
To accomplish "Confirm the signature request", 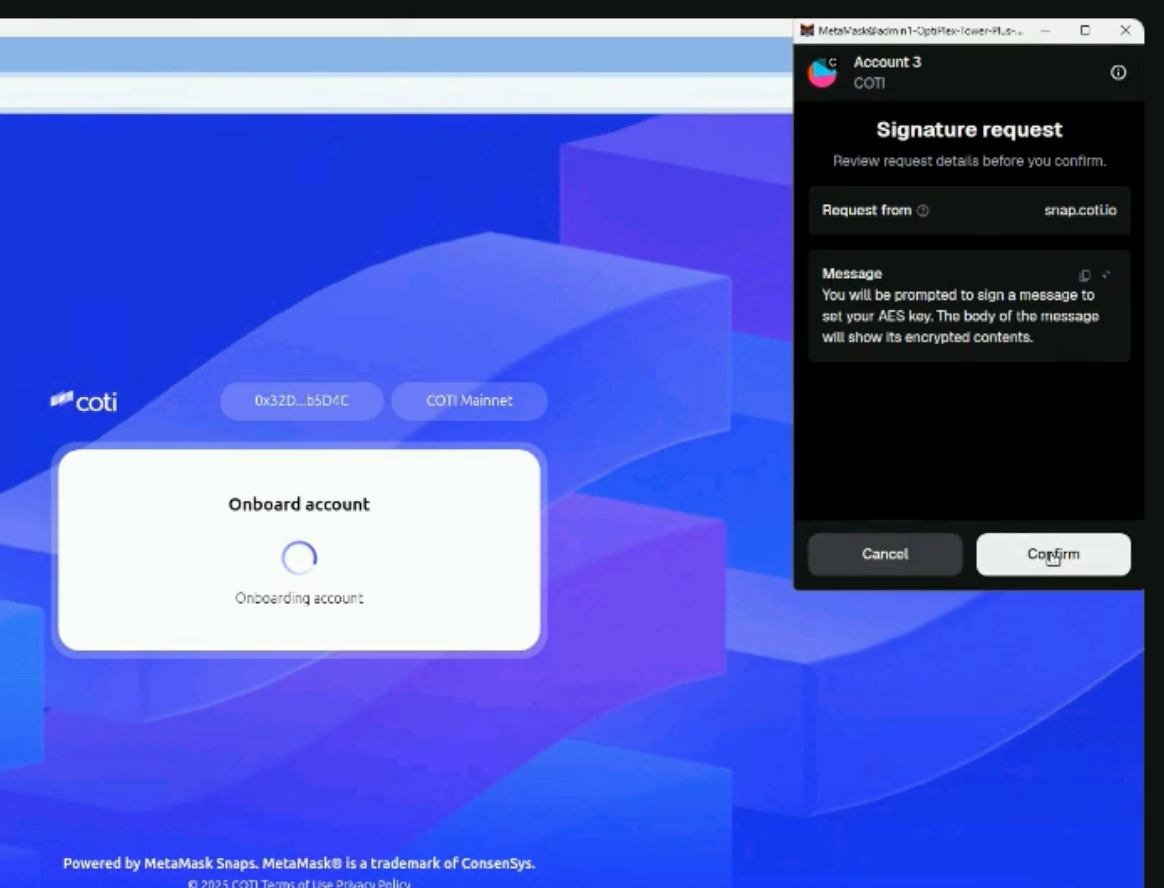I will [x=1053, y=554].
